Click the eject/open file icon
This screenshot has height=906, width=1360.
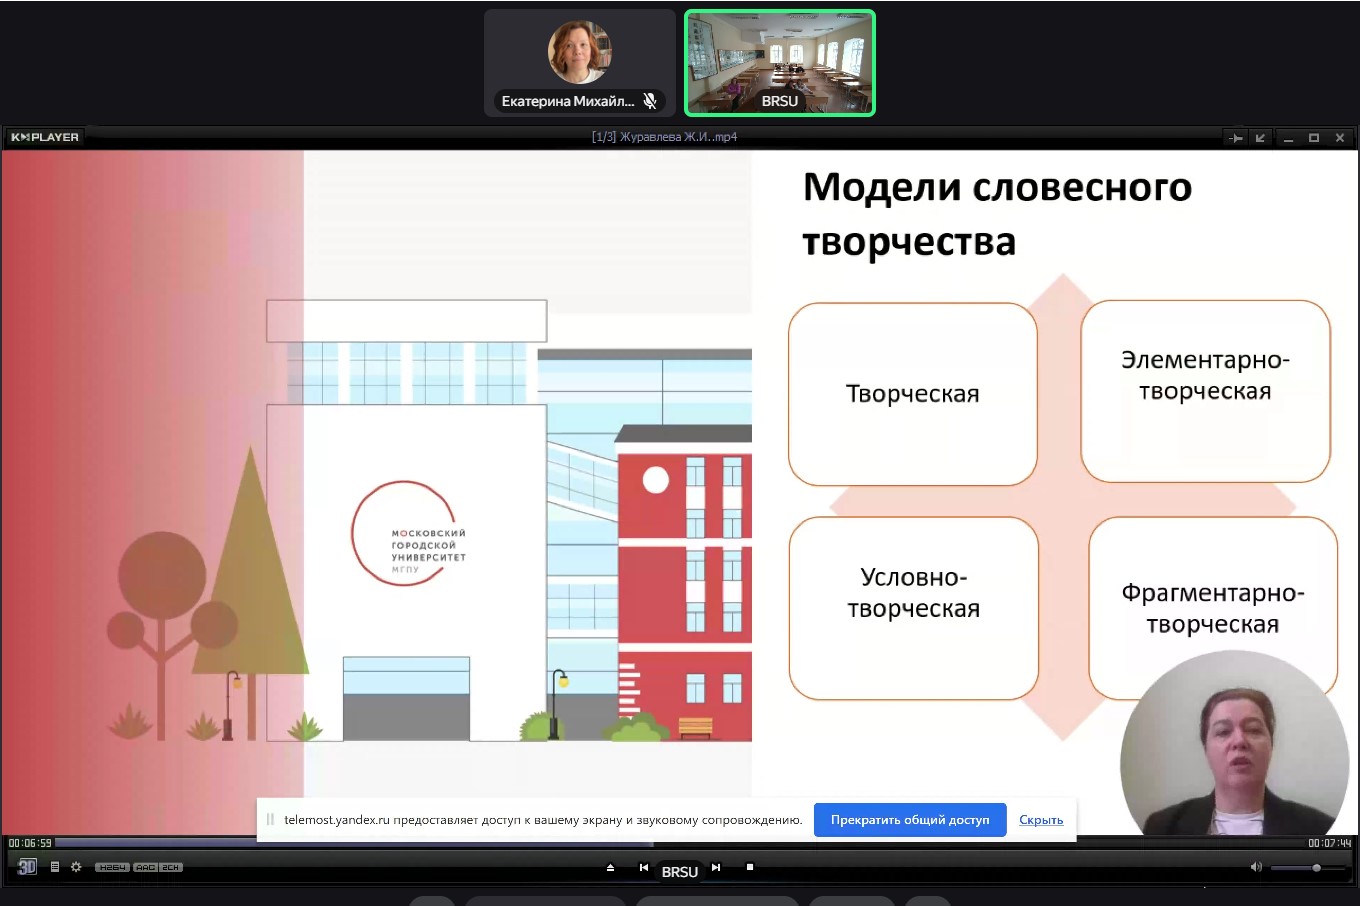tap(610, 868)
